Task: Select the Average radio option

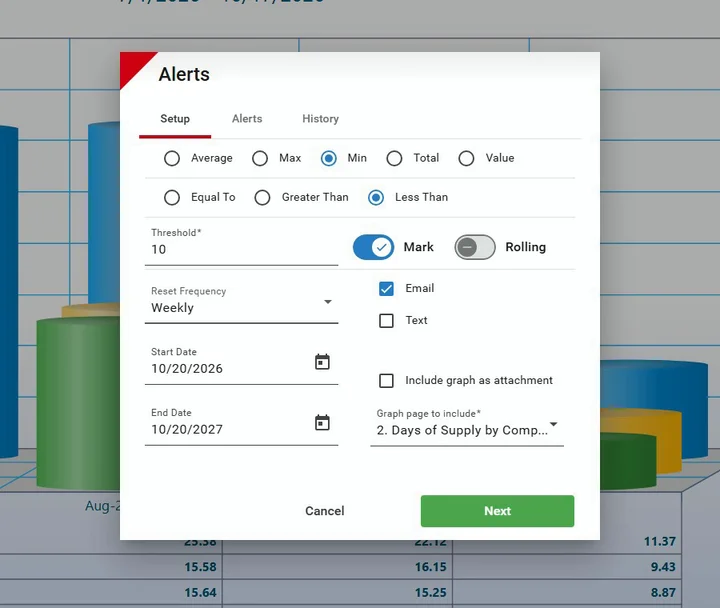Action: (172, 158)
